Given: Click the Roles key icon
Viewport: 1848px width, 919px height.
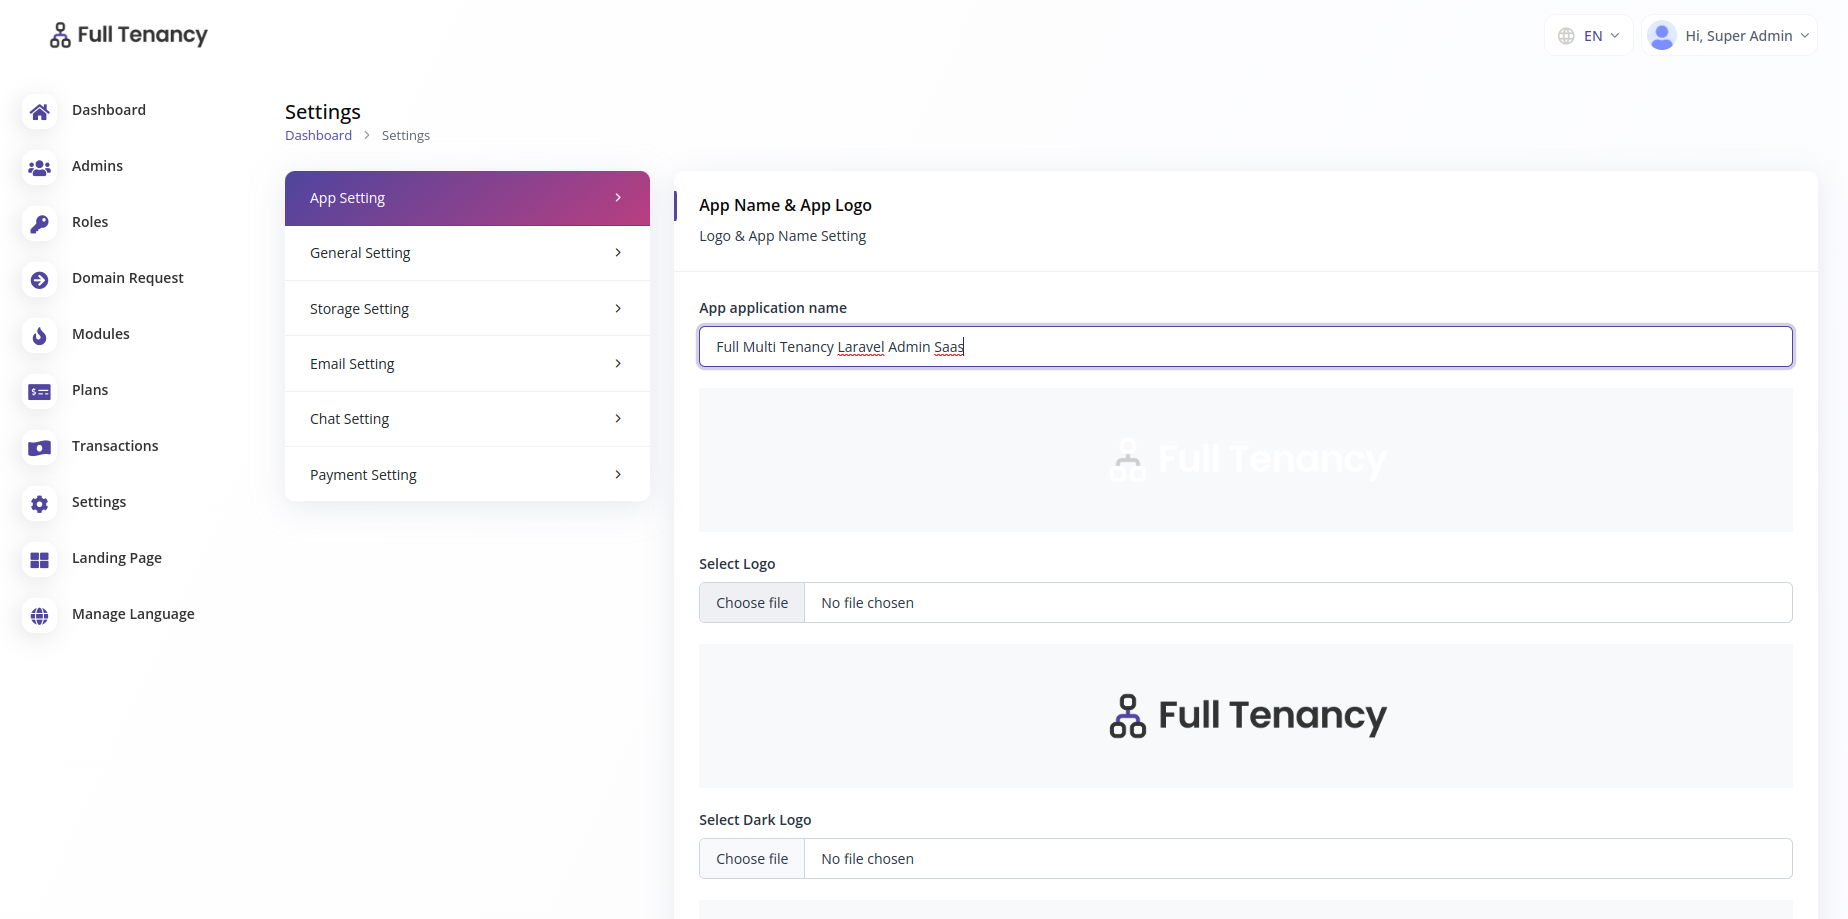Looking at the screenshot, I should pos(39,224).
